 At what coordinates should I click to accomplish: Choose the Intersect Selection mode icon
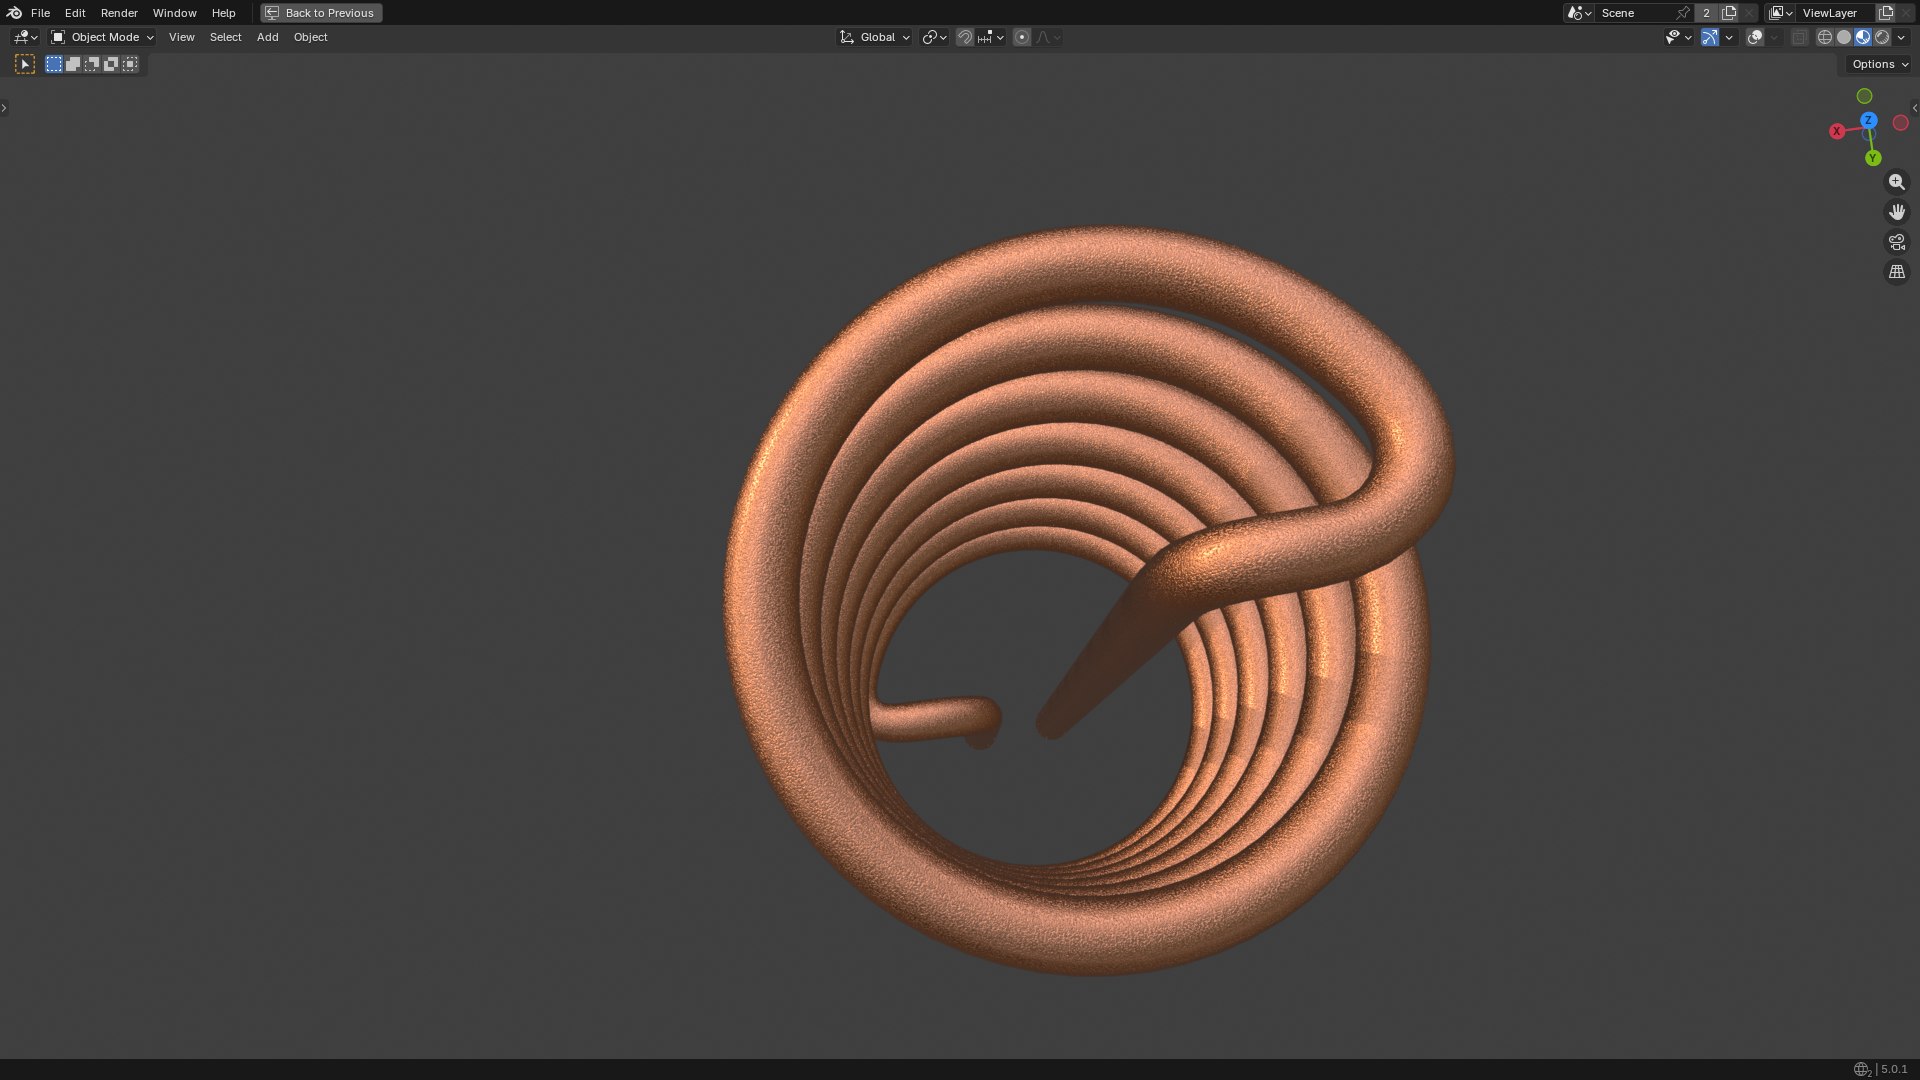[130, 64]
